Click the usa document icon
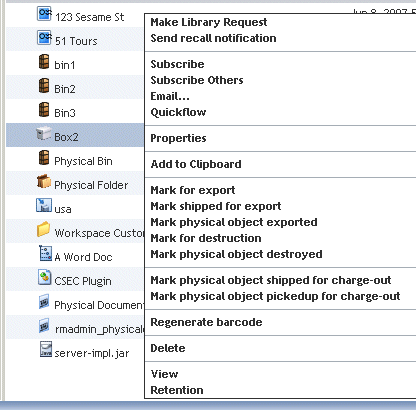Viewport: 416px width, 410px height. coord(44,205)
